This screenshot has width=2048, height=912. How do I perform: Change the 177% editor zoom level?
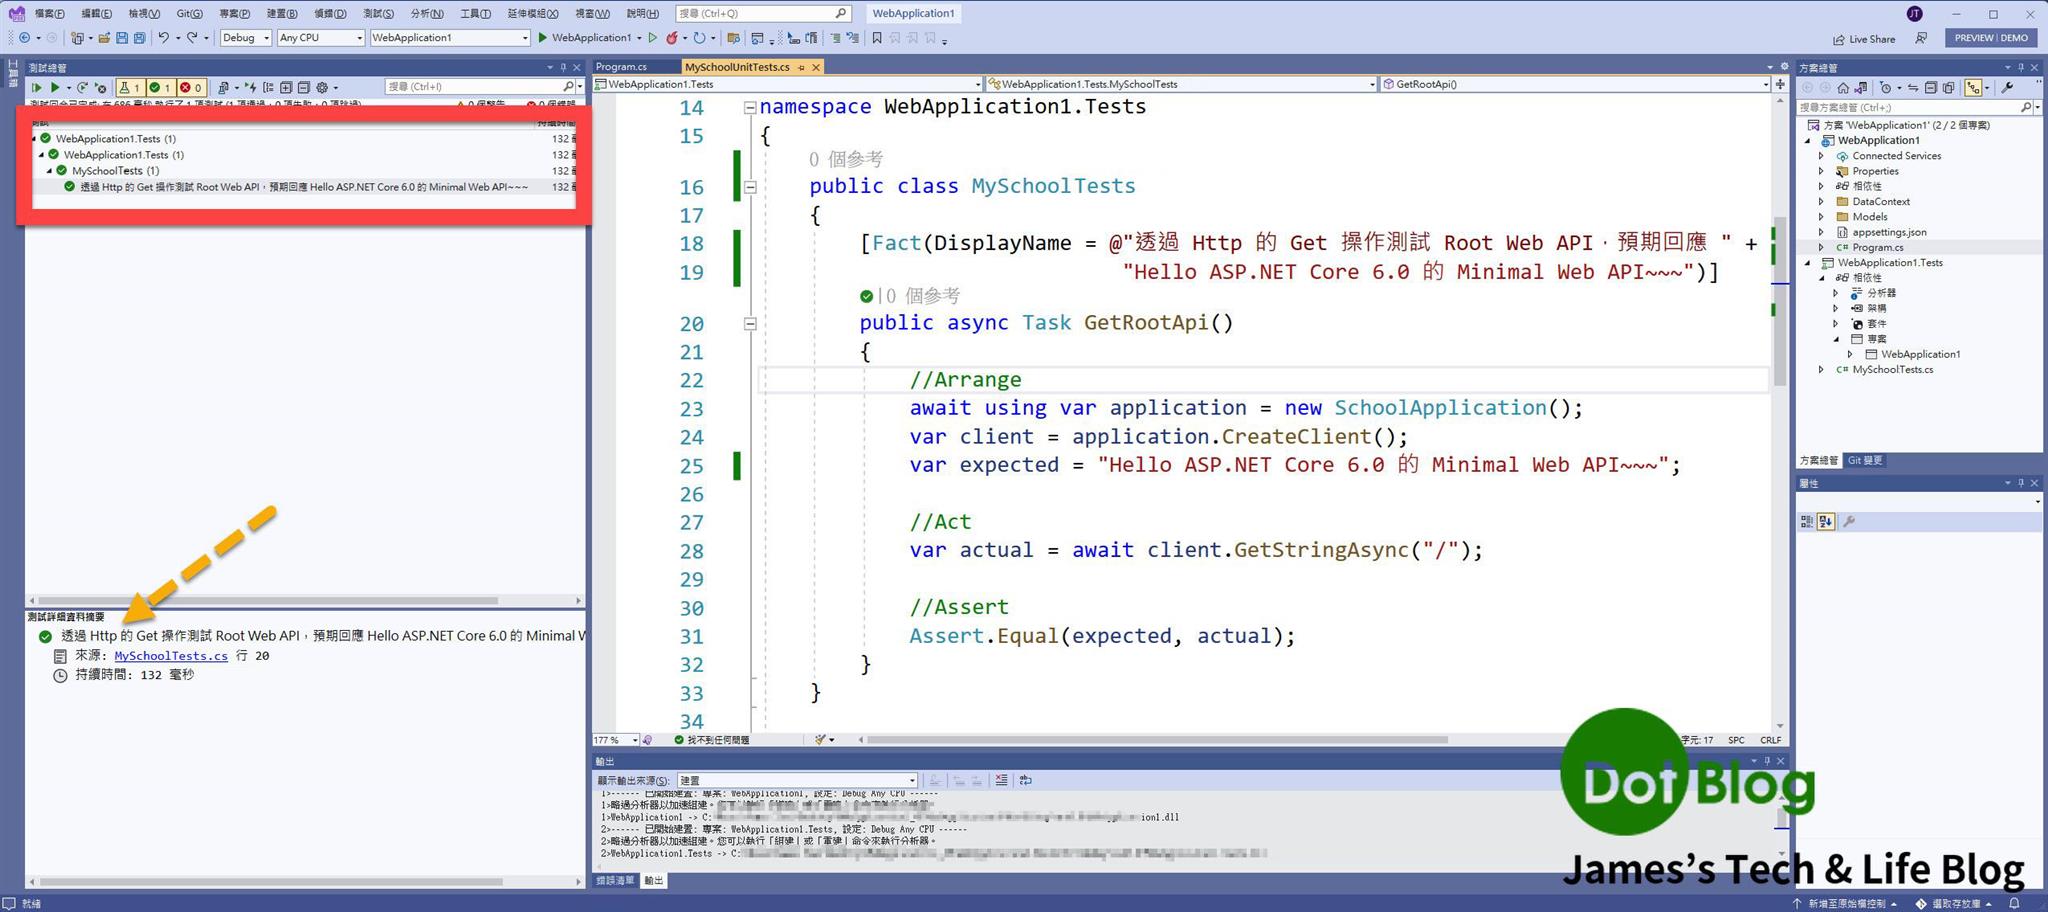[x=612, y=740]
